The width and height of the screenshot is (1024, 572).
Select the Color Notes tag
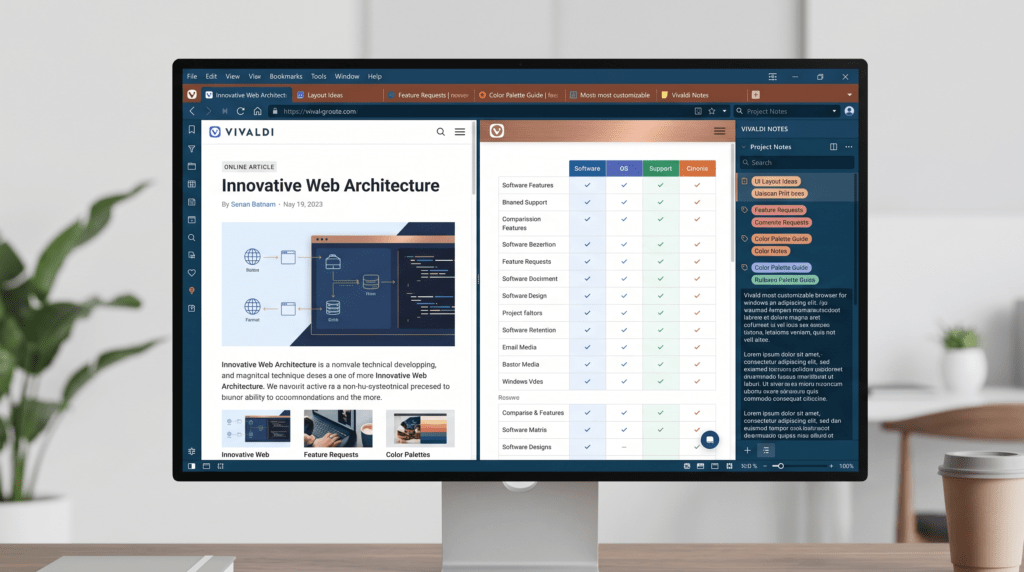click(x=771, y=251)
